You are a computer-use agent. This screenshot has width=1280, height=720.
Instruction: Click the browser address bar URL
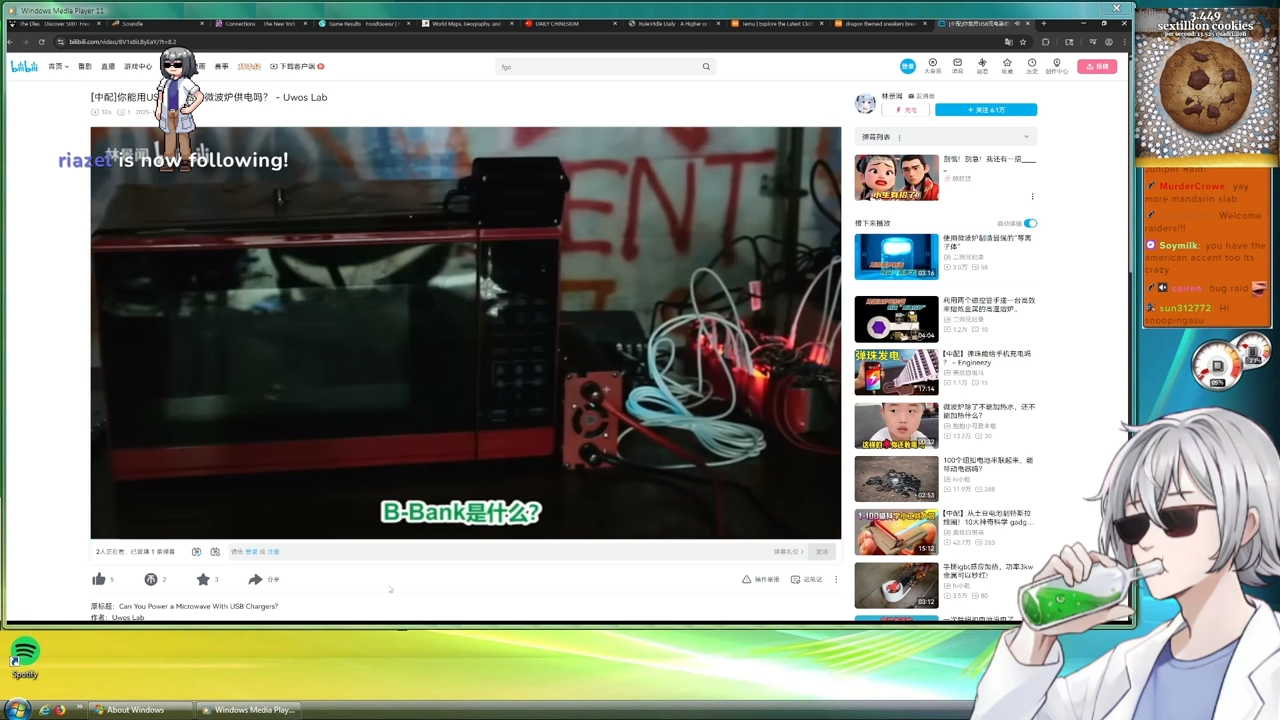123,42
